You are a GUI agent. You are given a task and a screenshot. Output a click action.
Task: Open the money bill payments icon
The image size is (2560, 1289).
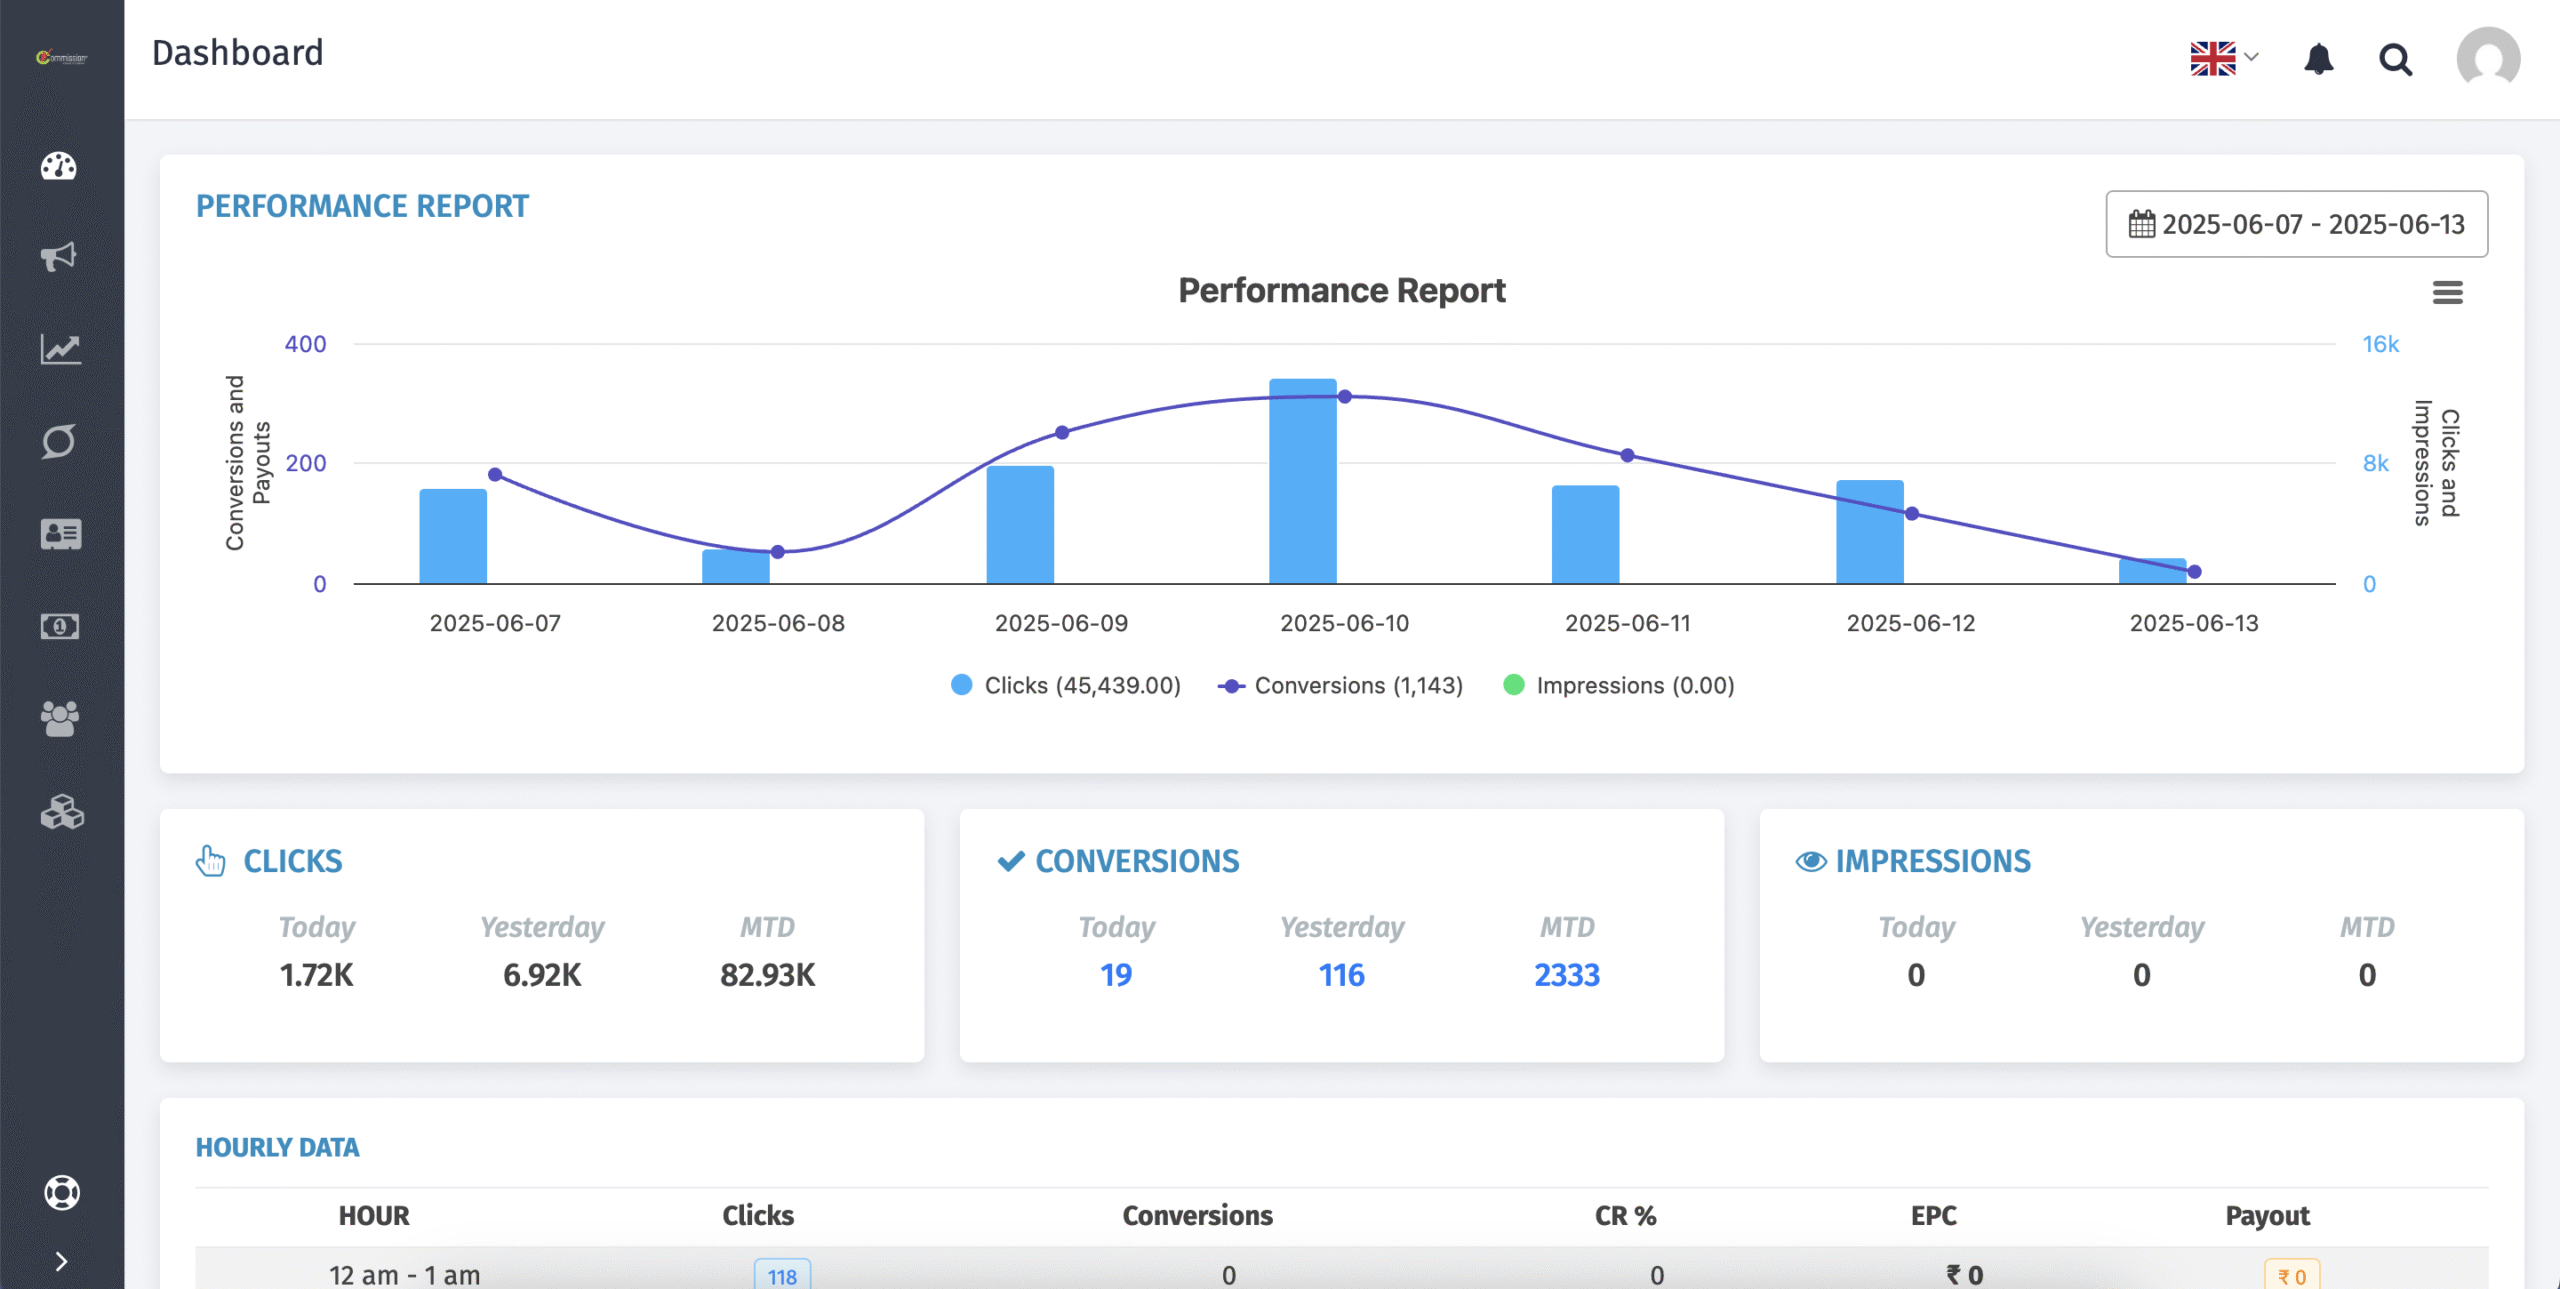60,627
